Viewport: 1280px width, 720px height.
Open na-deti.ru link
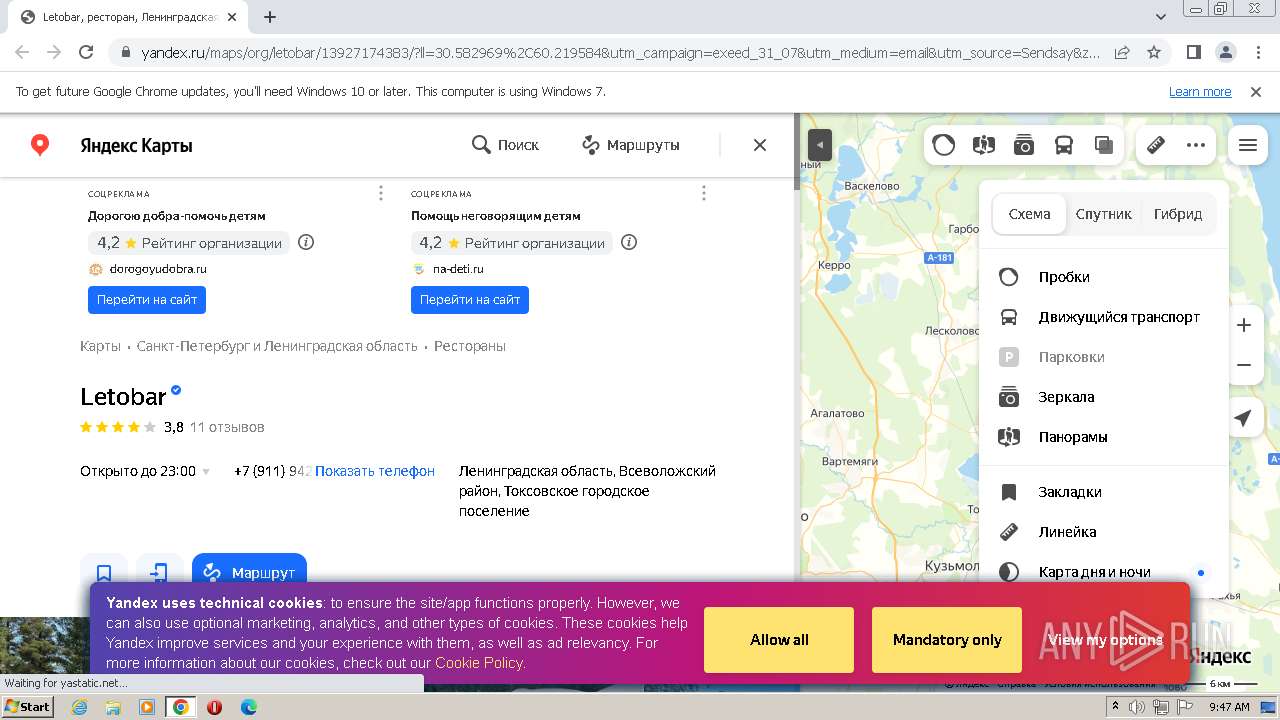tap(458, 269)
